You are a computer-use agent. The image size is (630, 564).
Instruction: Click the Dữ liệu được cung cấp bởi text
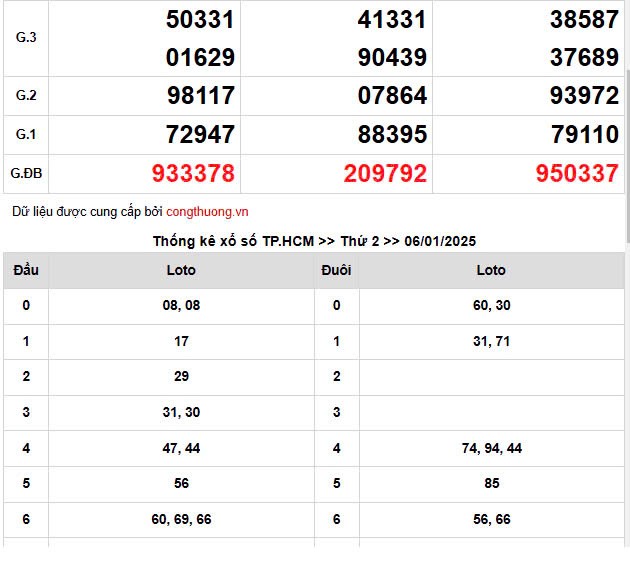click(x=87, y=212)
